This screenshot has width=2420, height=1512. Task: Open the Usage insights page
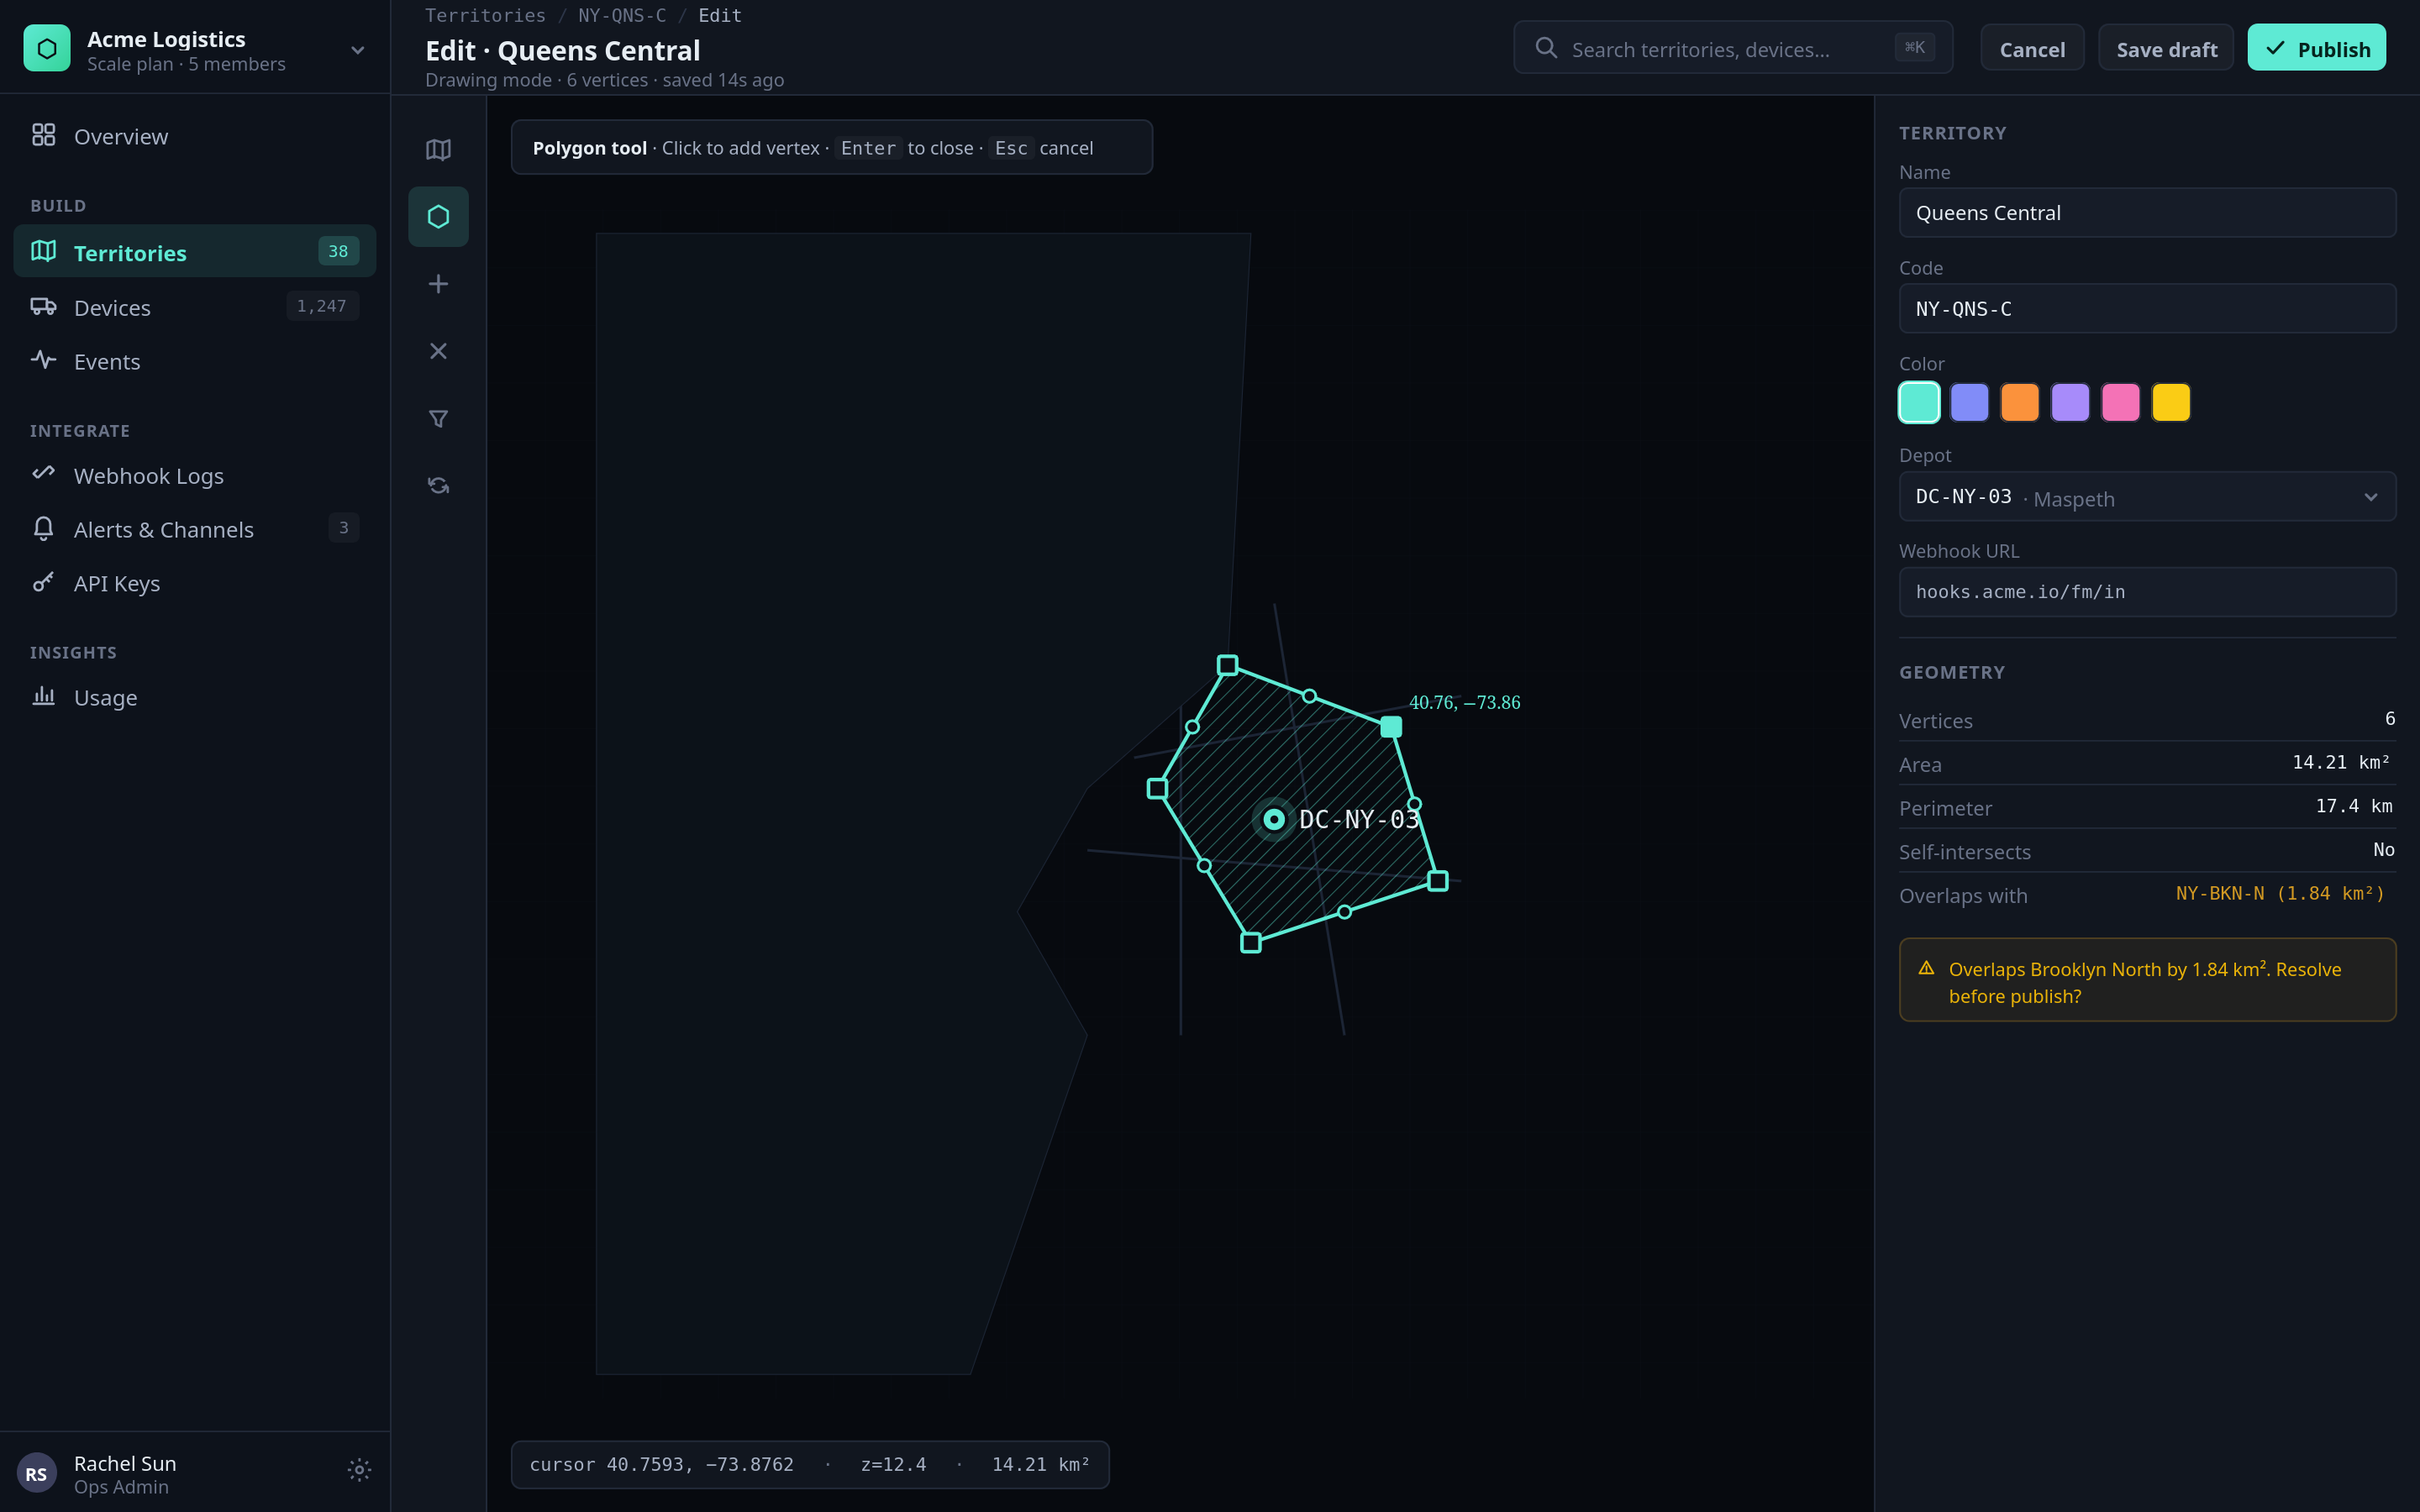[194, 697]
